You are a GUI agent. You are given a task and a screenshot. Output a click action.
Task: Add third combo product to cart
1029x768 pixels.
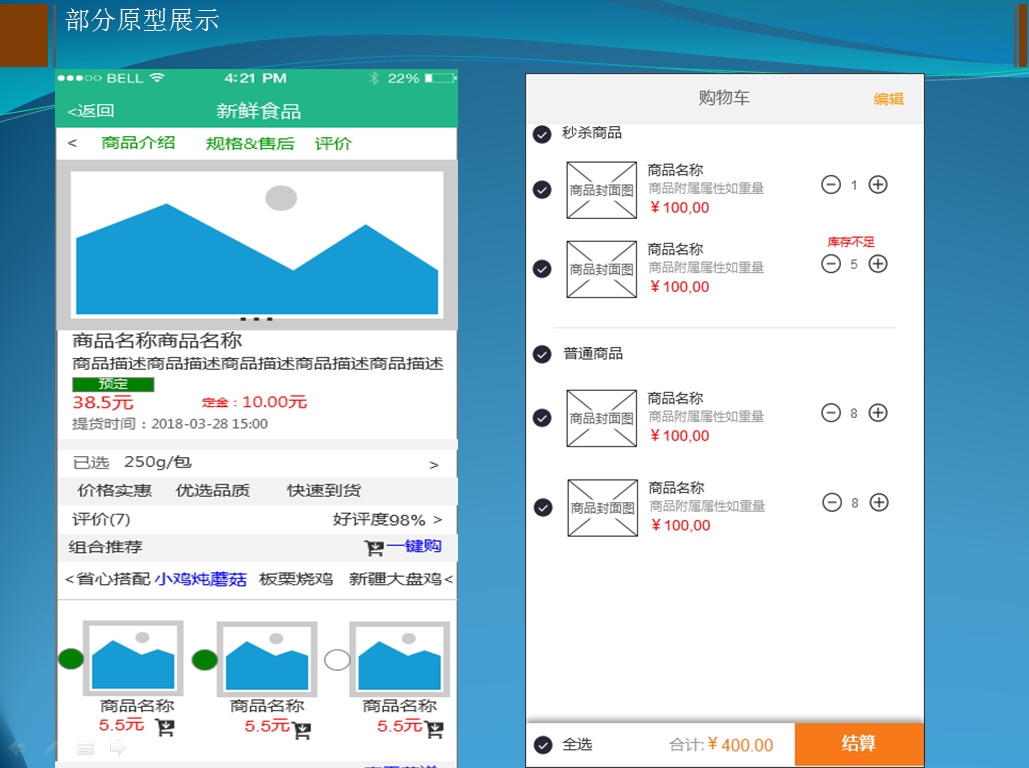point(434,729)
